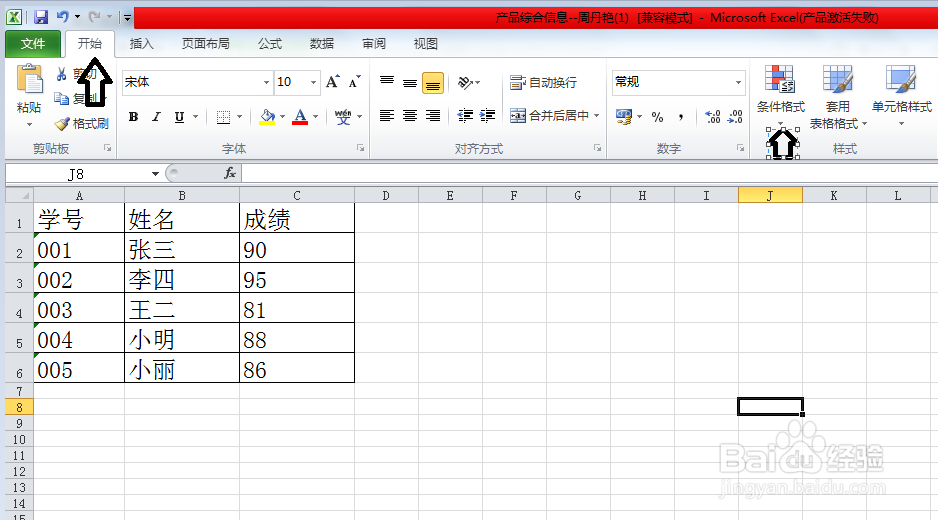The height and width of the screenshot is (520, 938).
Task: Switch to the 视图 View tab
Action: (x=426, y=44)
